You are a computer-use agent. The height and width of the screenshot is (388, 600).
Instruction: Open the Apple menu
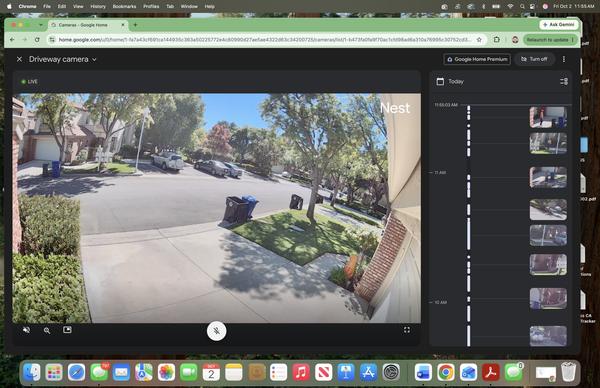click(9, 7)
